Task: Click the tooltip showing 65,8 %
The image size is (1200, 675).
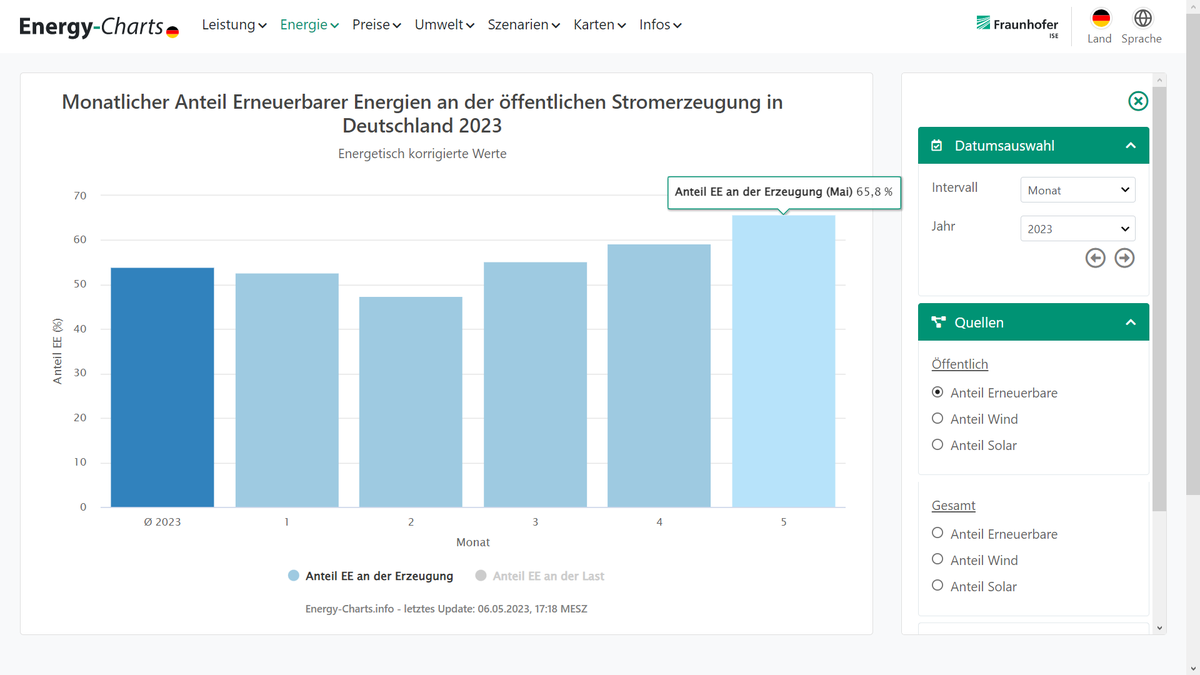Action: click(x=784, y=191)
